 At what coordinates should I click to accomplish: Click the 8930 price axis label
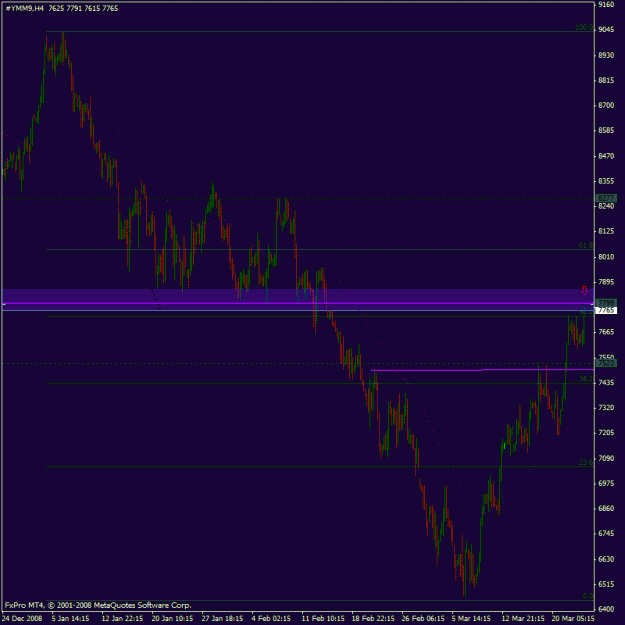(x=606, y=55)
